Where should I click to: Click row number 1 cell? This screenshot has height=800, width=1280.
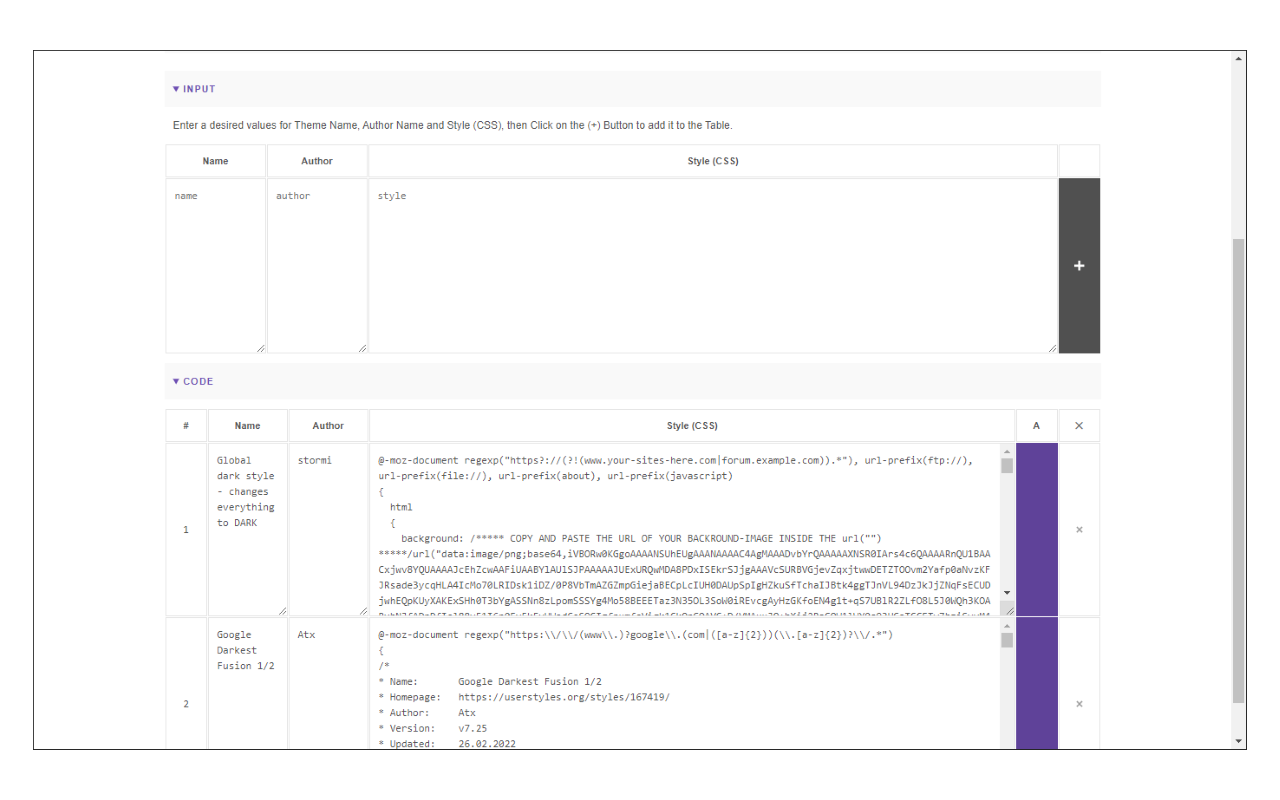tap(186, 530)
